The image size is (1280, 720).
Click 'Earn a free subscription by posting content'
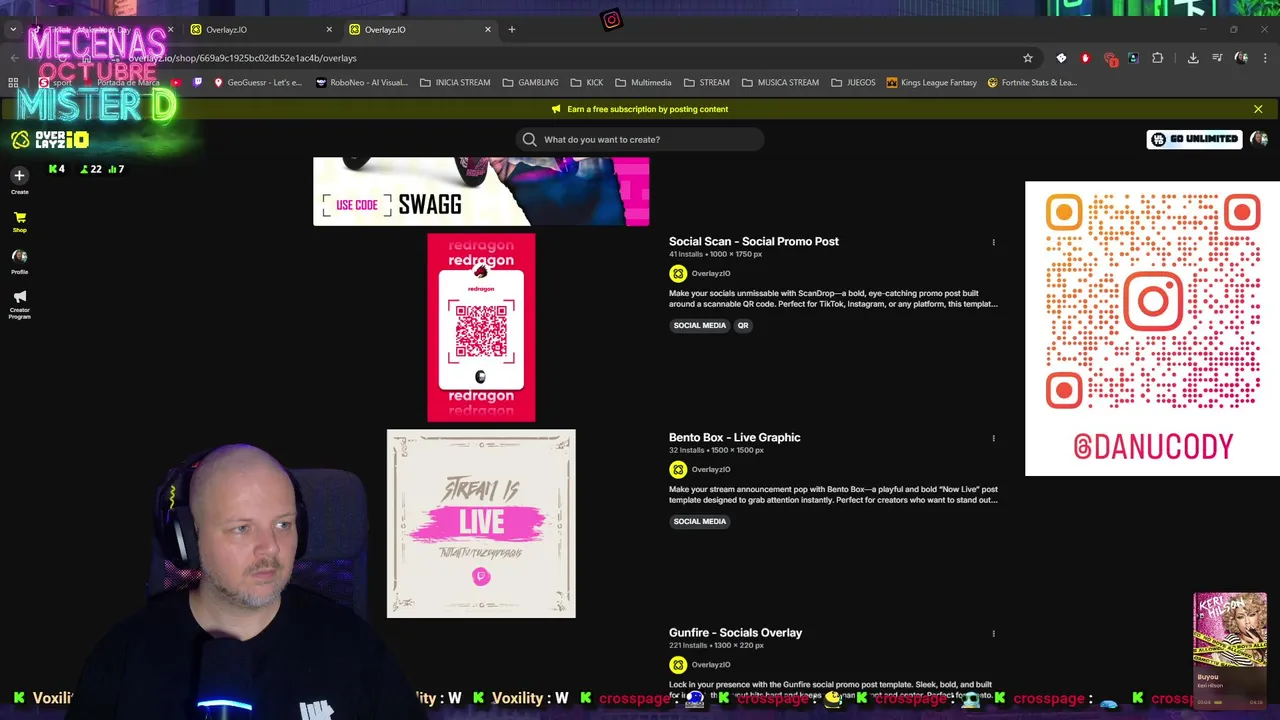point(647,109)
